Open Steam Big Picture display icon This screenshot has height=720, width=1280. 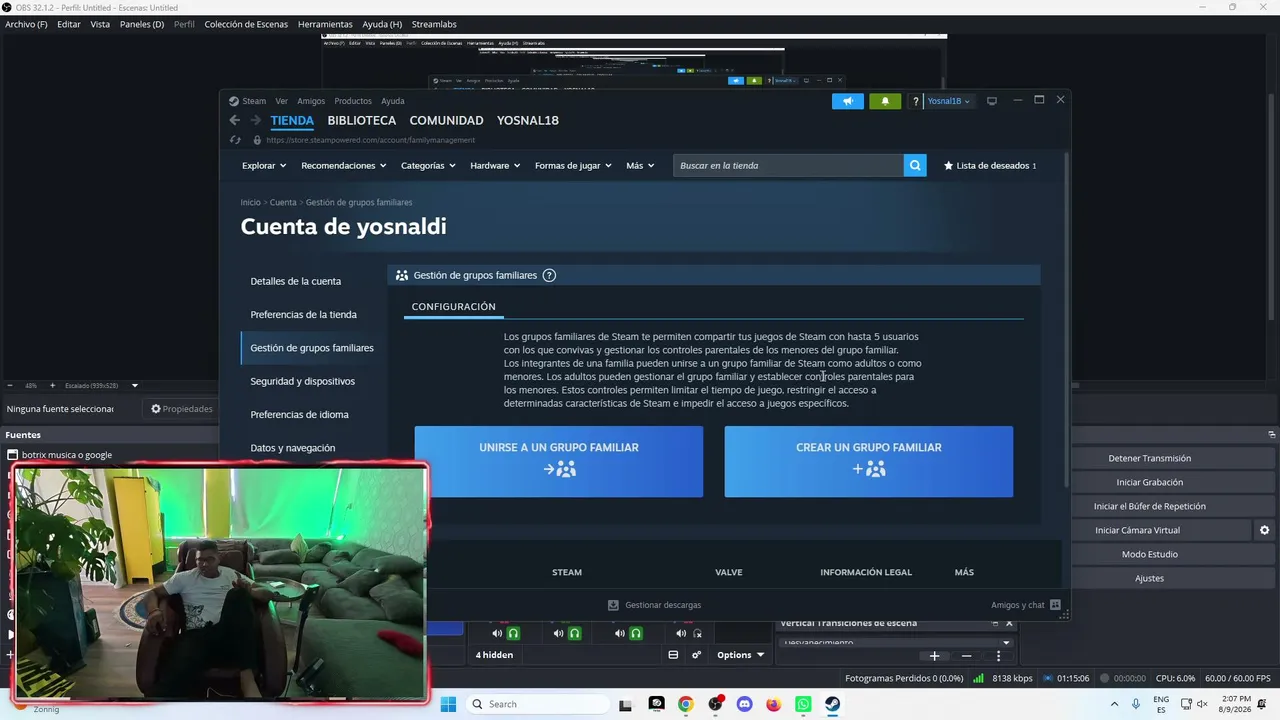pyautogui.click(x=992, y=101)
